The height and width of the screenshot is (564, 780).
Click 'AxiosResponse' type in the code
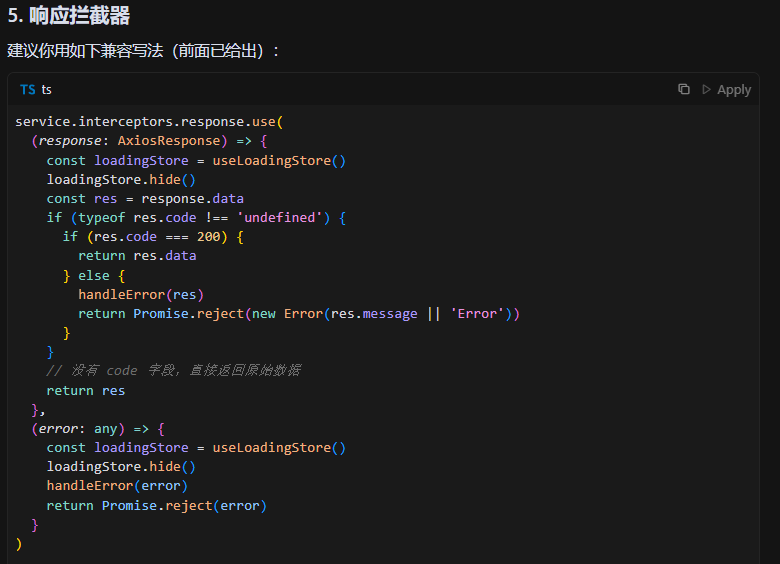tap(169, 141)
